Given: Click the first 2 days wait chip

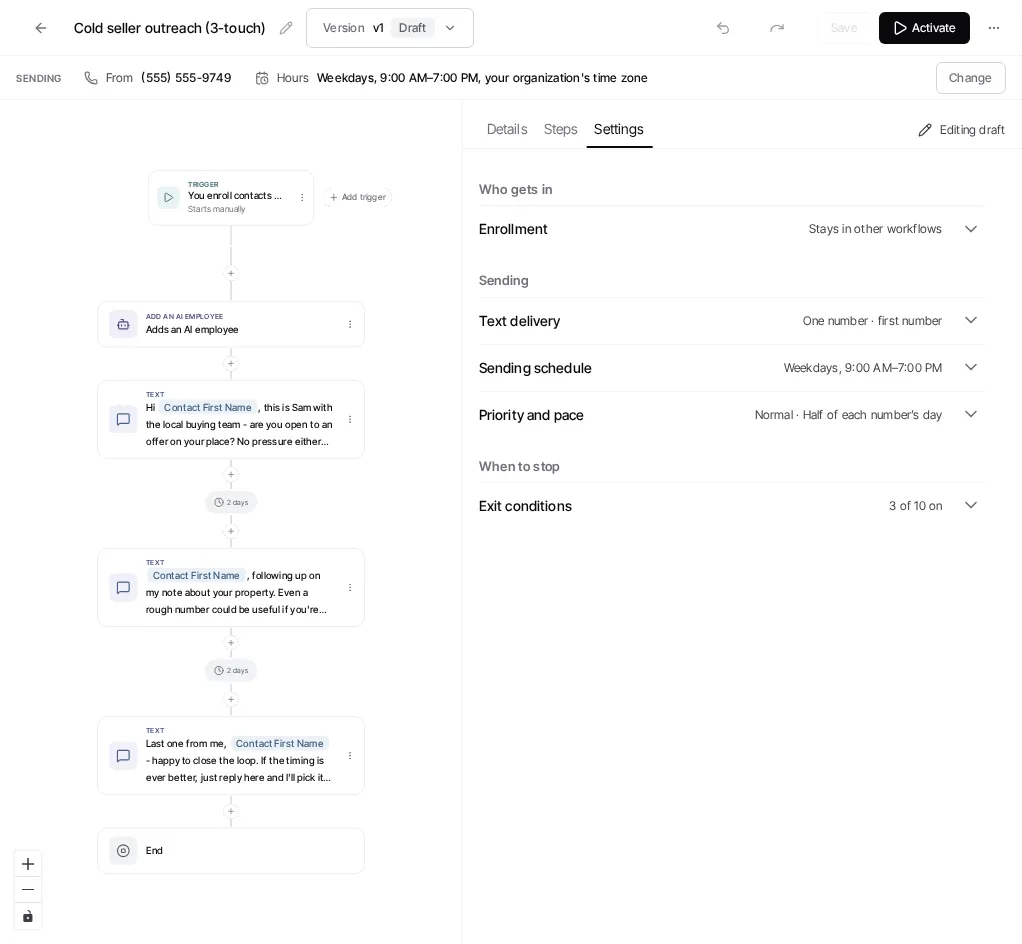Looking at the screenshot, I should [231, 503].
